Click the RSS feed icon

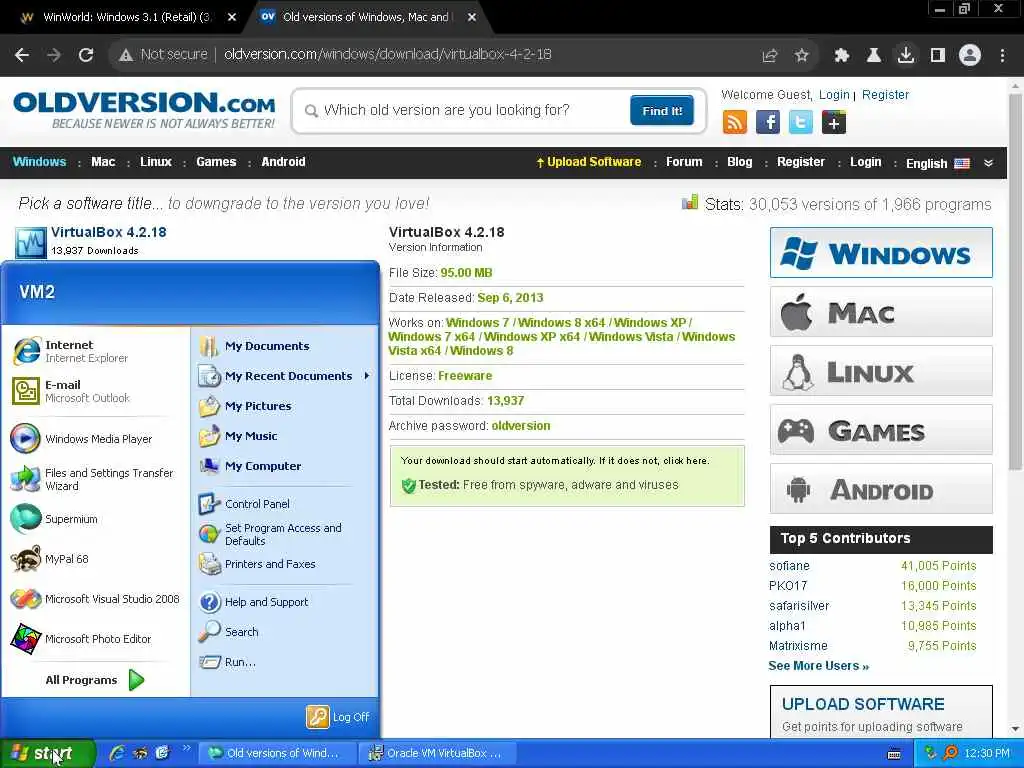coord(735,122)
